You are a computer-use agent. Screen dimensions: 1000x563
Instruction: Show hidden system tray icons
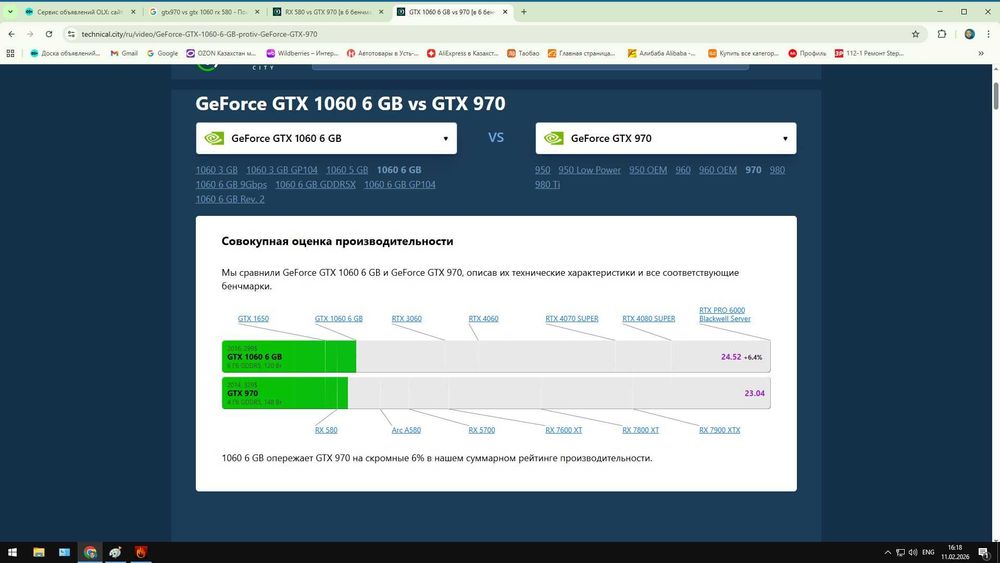click(x=887, y=552)
